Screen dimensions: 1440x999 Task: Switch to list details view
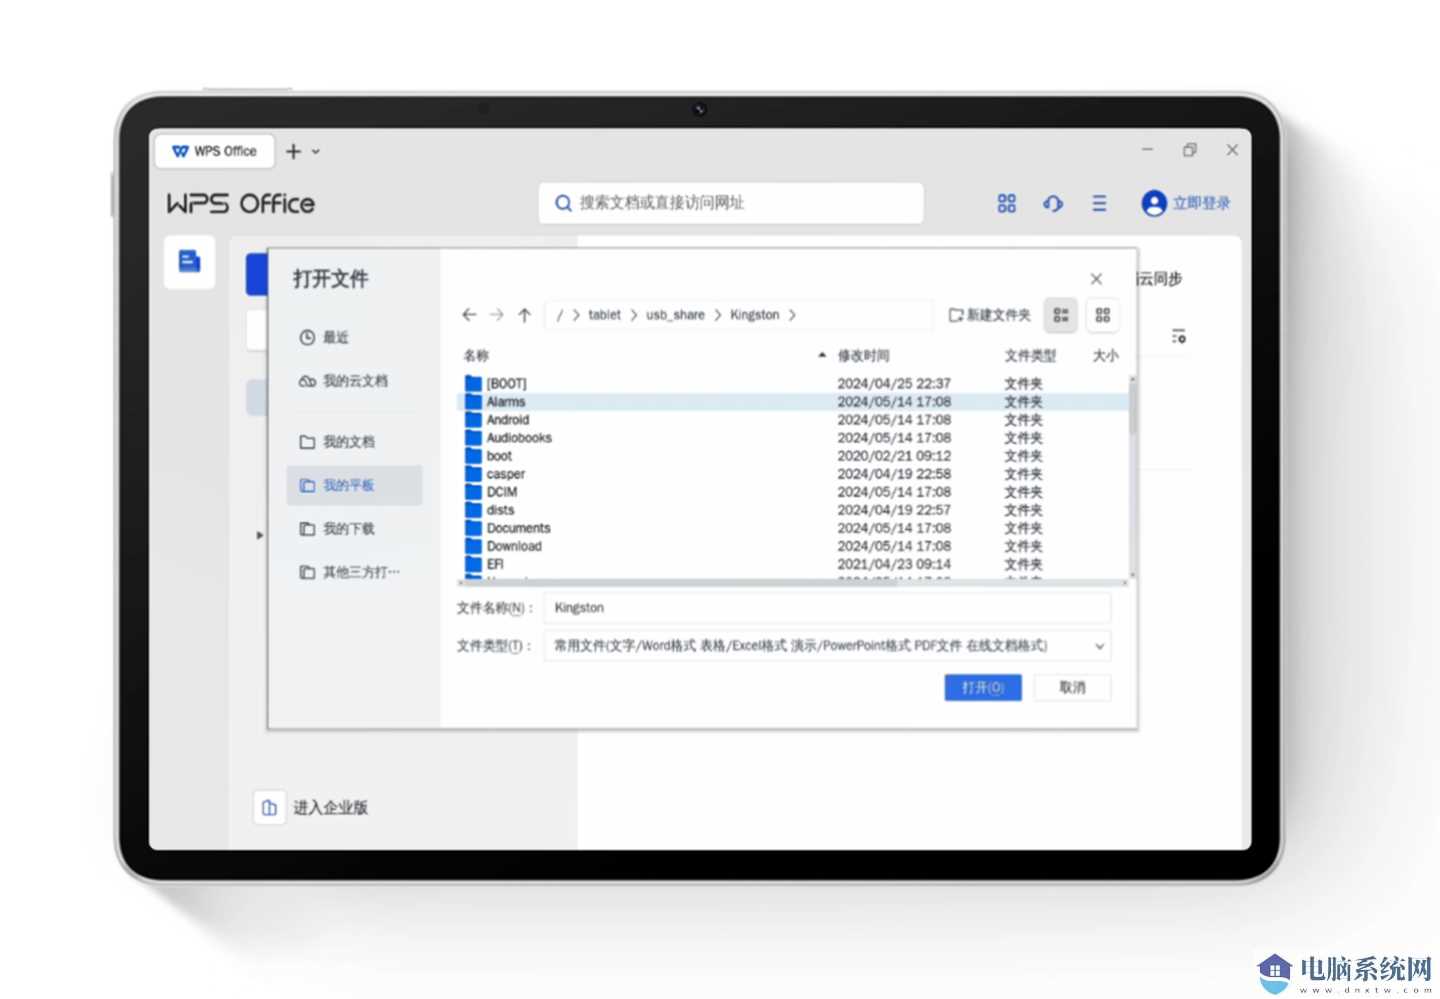click(x=1061, y=315)
